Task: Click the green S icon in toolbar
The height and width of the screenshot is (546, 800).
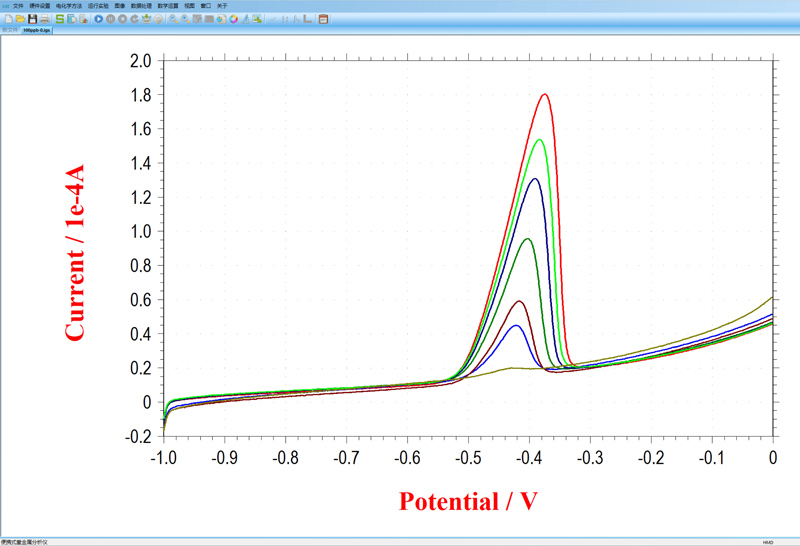Action: [x=59, y=19]
